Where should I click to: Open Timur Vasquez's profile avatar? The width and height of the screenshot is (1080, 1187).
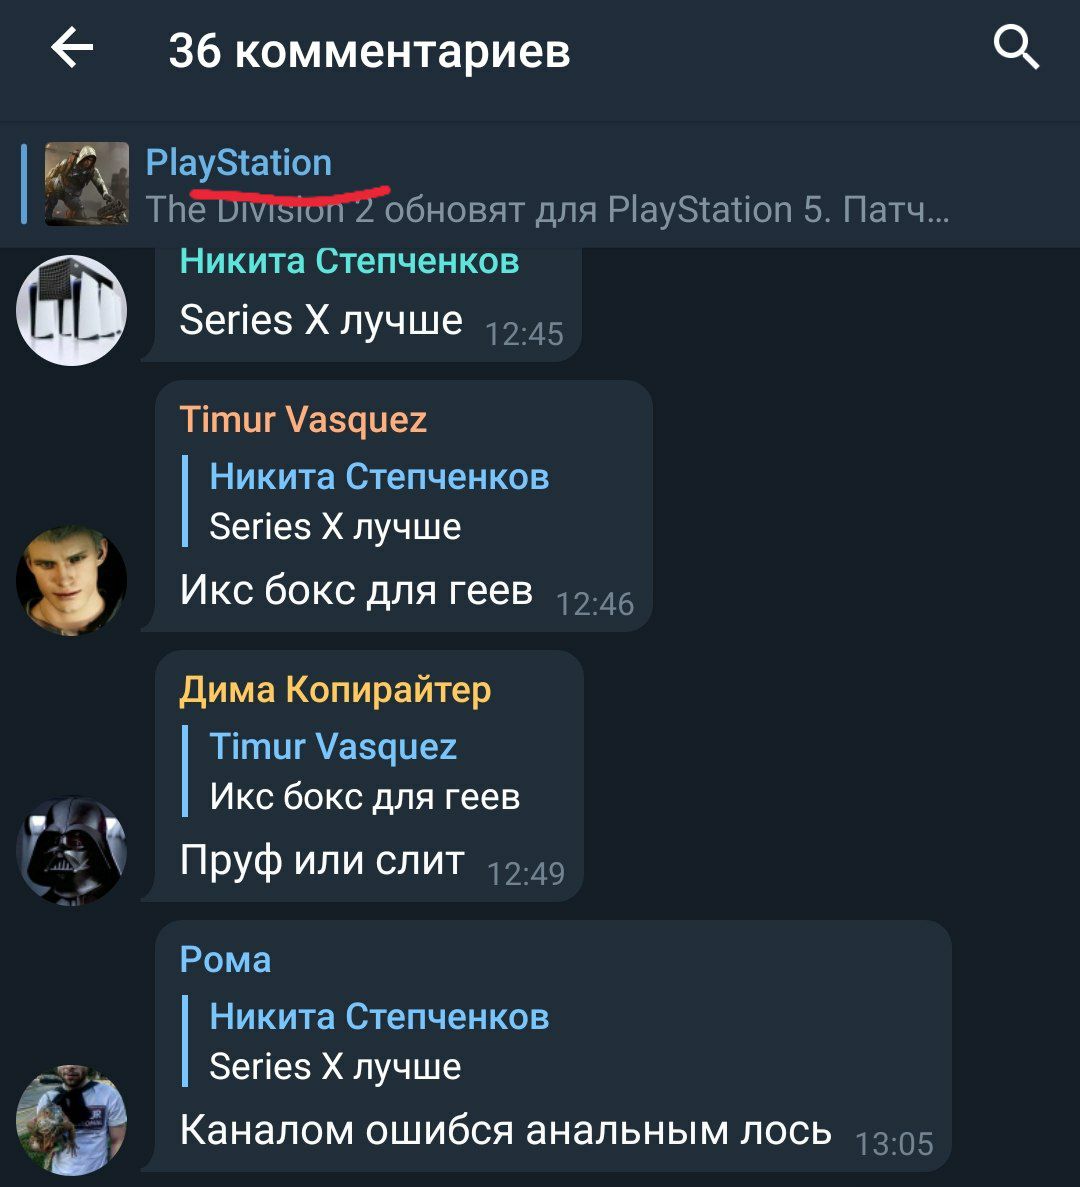pyautogui.click(x=71, y=581)
